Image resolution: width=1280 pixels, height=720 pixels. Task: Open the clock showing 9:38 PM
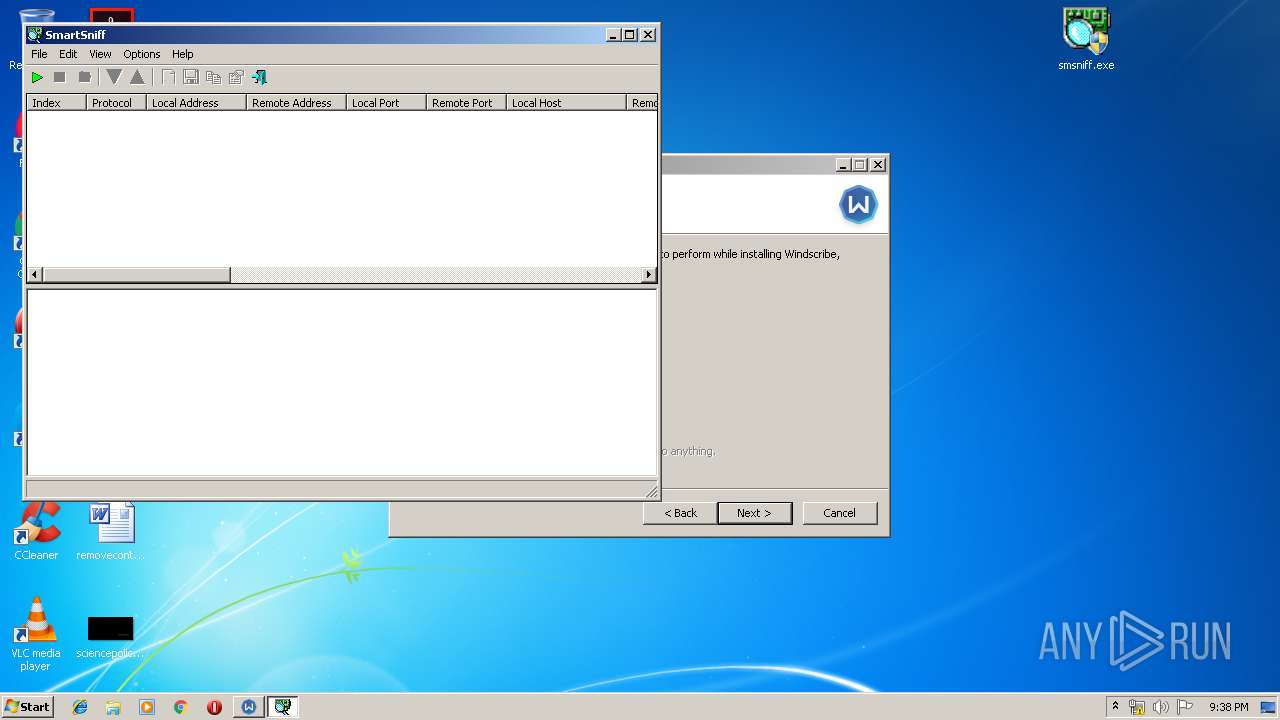[1228, 707]
